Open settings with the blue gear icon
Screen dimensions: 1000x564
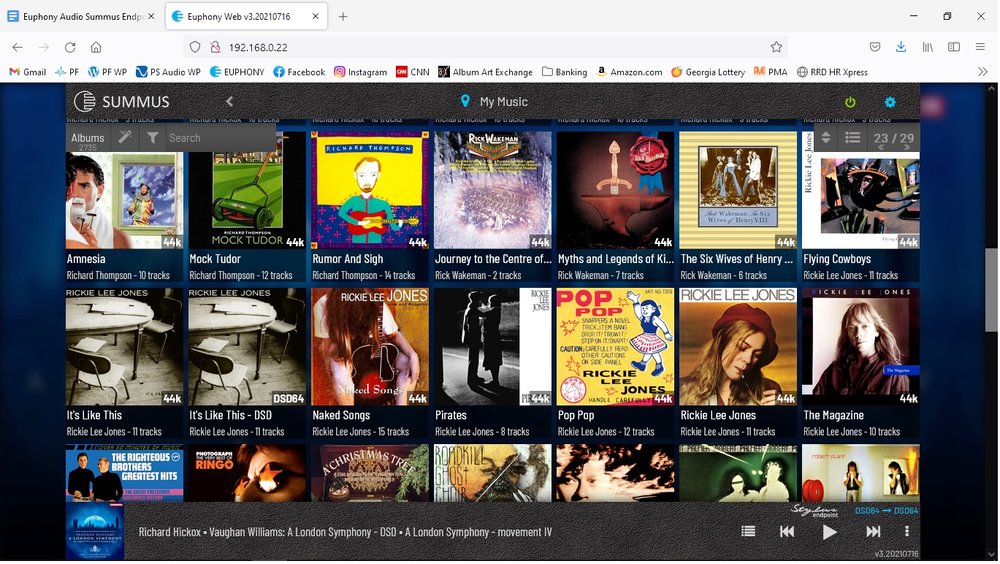(x=890, y=101)
